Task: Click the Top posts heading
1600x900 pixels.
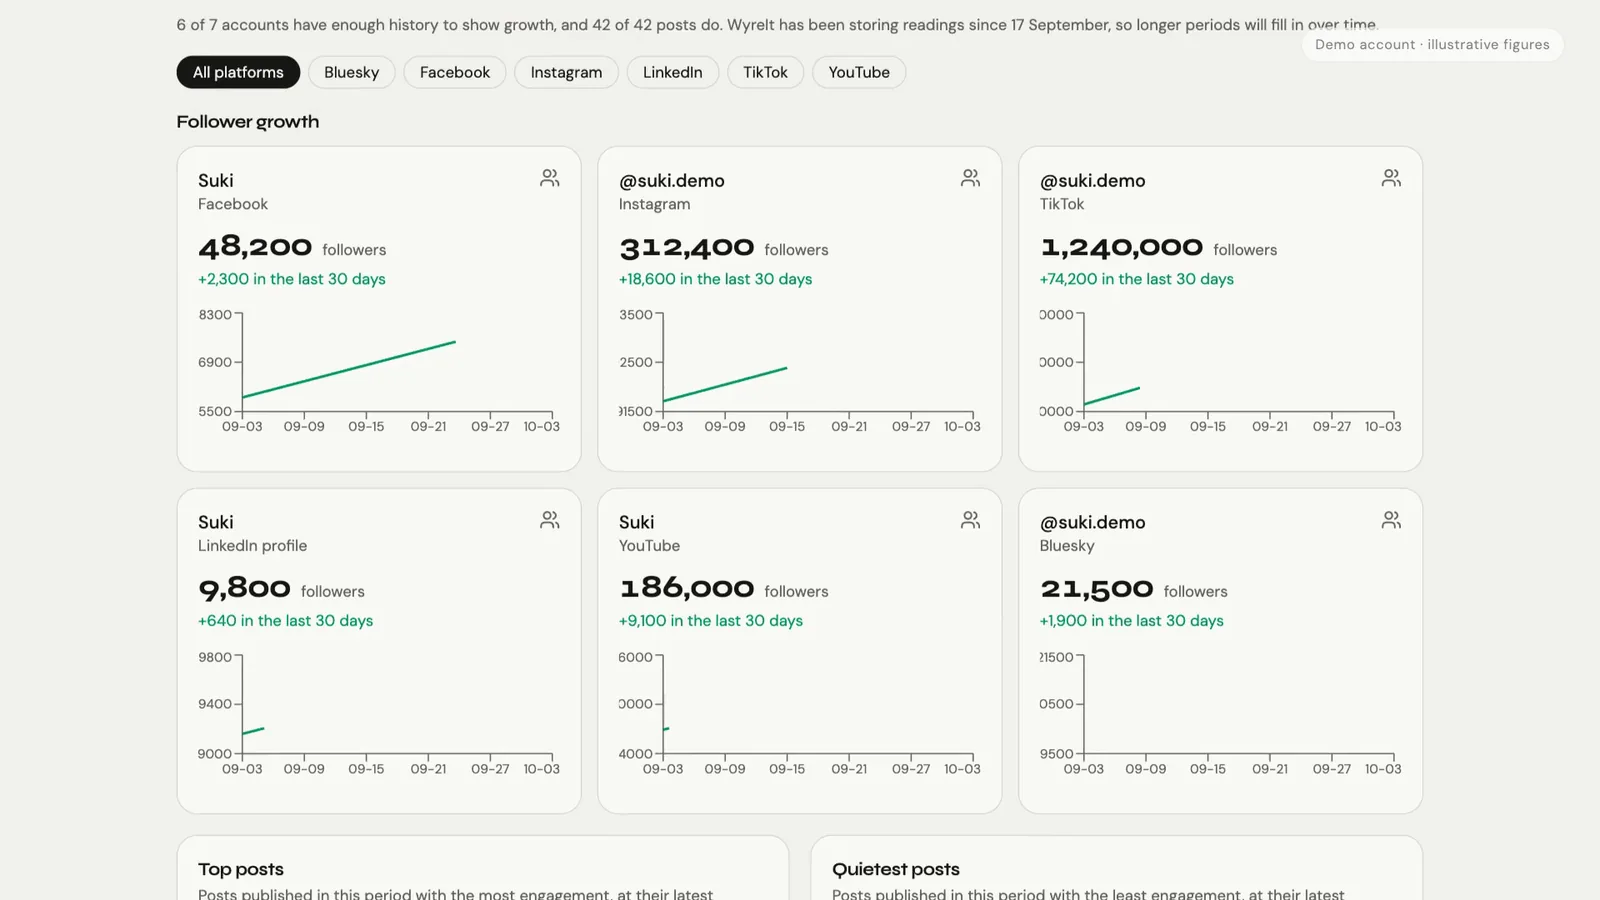Action: (241, 869)
